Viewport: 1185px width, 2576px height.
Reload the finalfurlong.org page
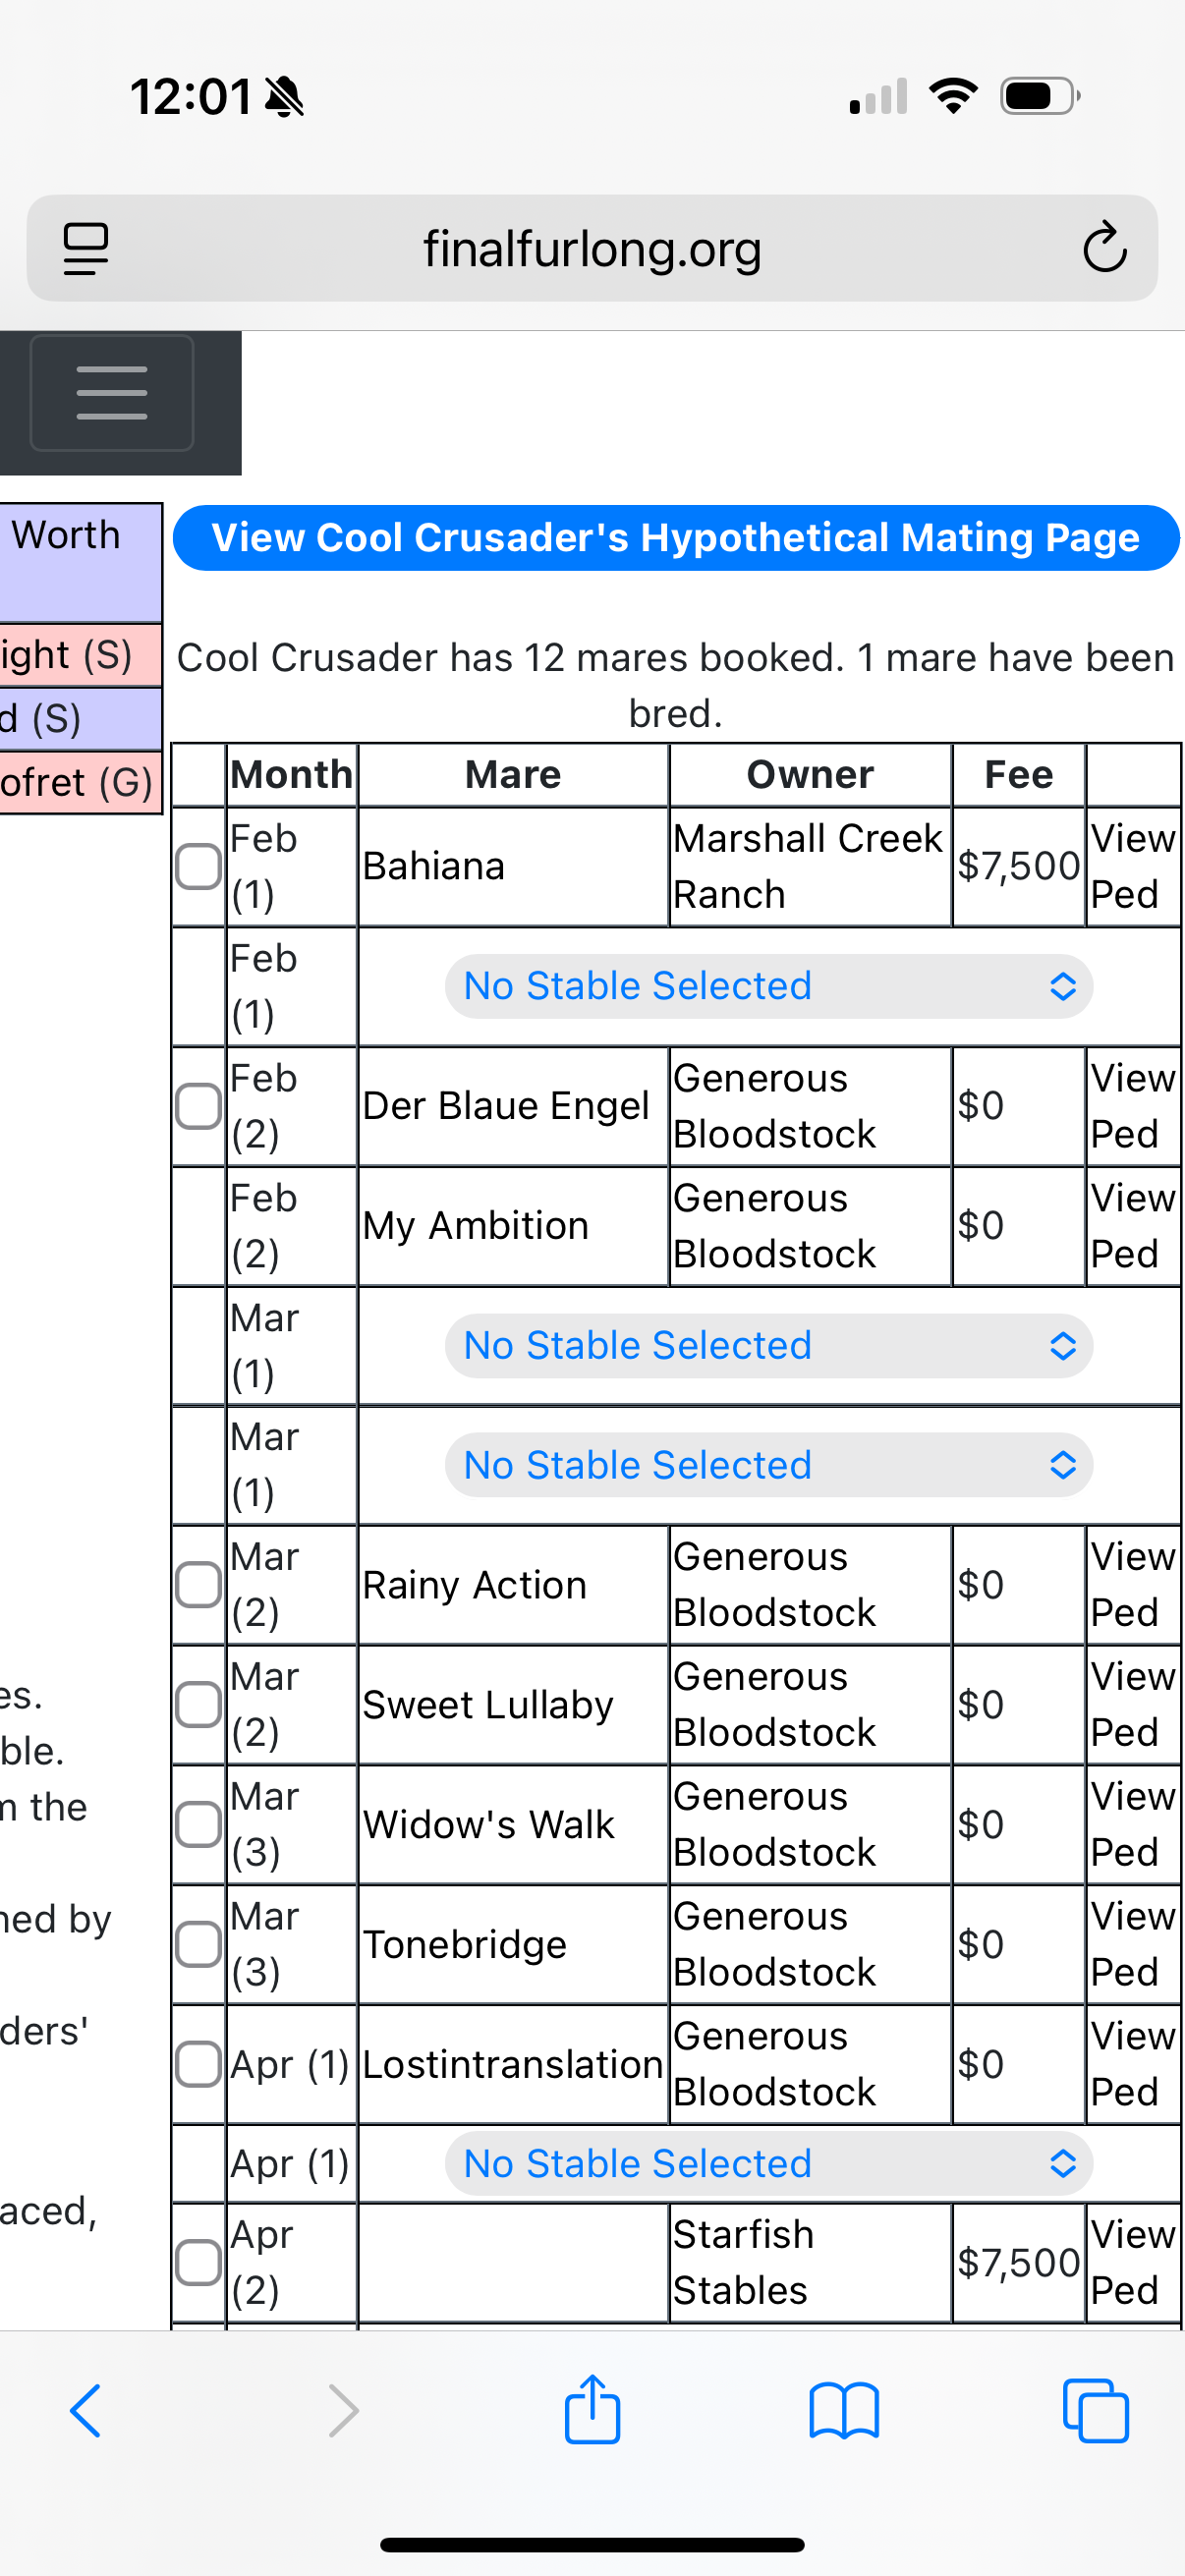point(1104,248)
